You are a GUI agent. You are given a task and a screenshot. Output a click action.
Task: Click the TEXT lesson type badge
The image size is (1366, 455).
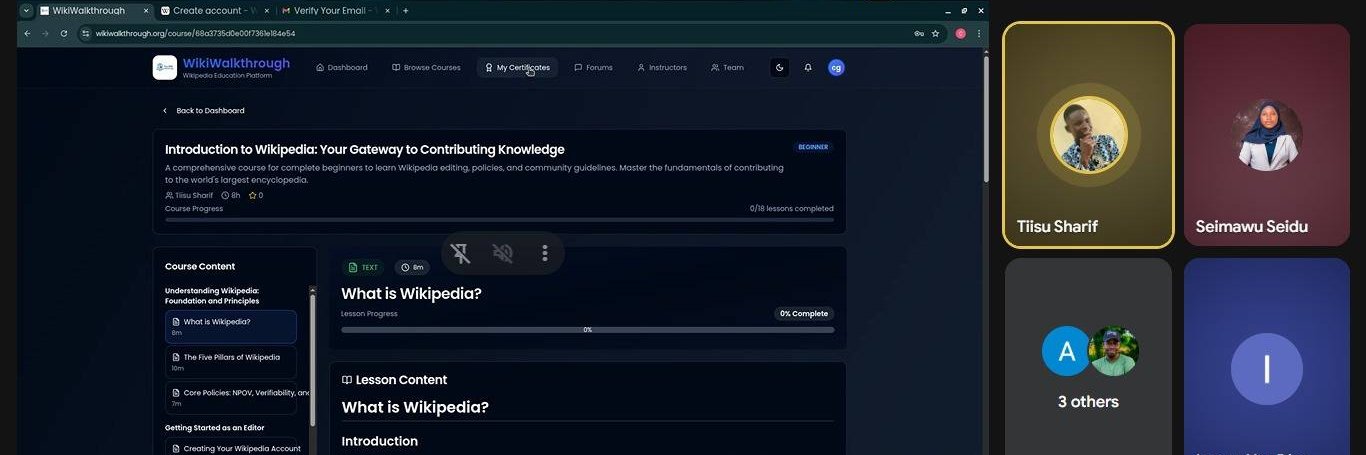click(363, 267)
